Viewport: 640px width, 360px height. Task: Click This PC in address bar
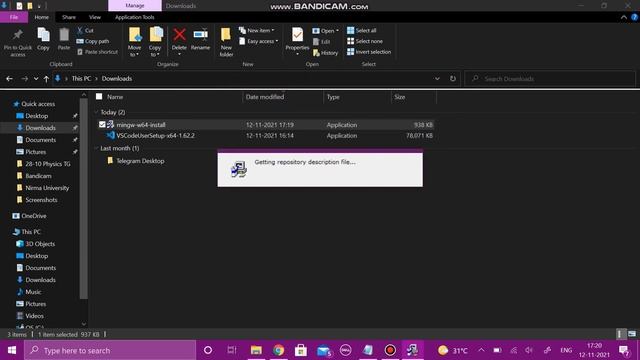click(81, 79)
